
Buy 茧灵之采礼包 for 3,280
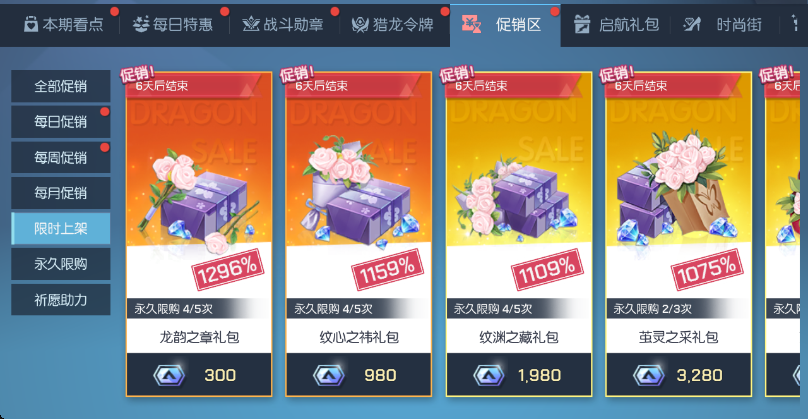[x=679, y=375]
